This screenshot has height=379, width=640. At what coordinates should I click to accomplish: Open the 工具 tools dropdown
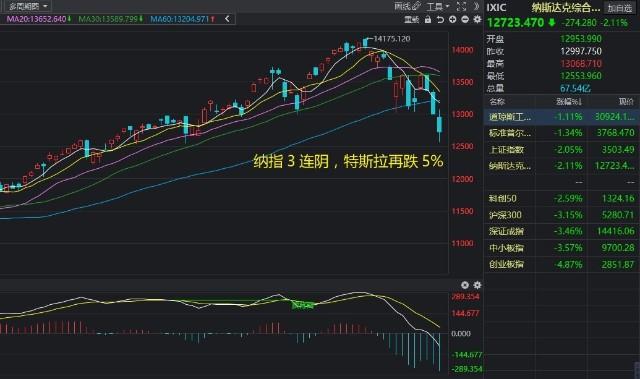click(x=438, y=7)
